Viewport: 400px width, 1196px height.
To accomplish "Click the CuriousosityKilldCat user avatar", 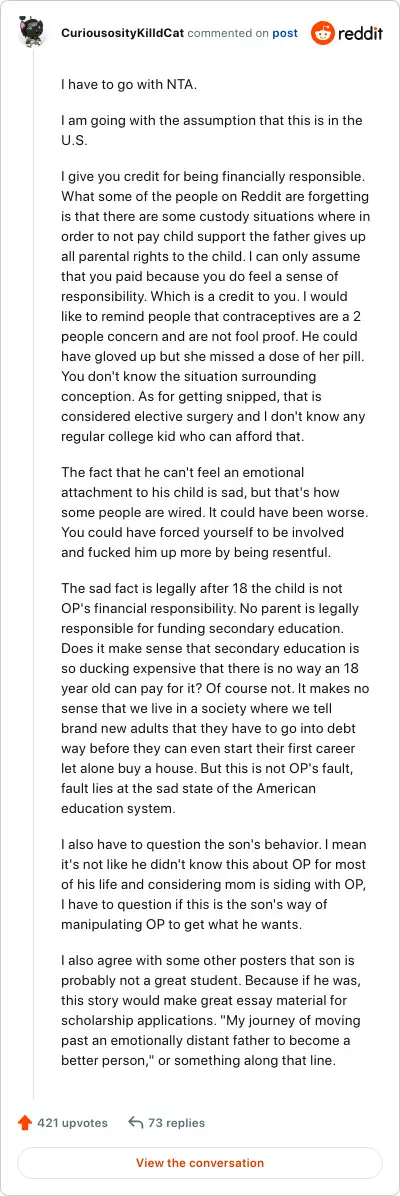I will (33, 33).
